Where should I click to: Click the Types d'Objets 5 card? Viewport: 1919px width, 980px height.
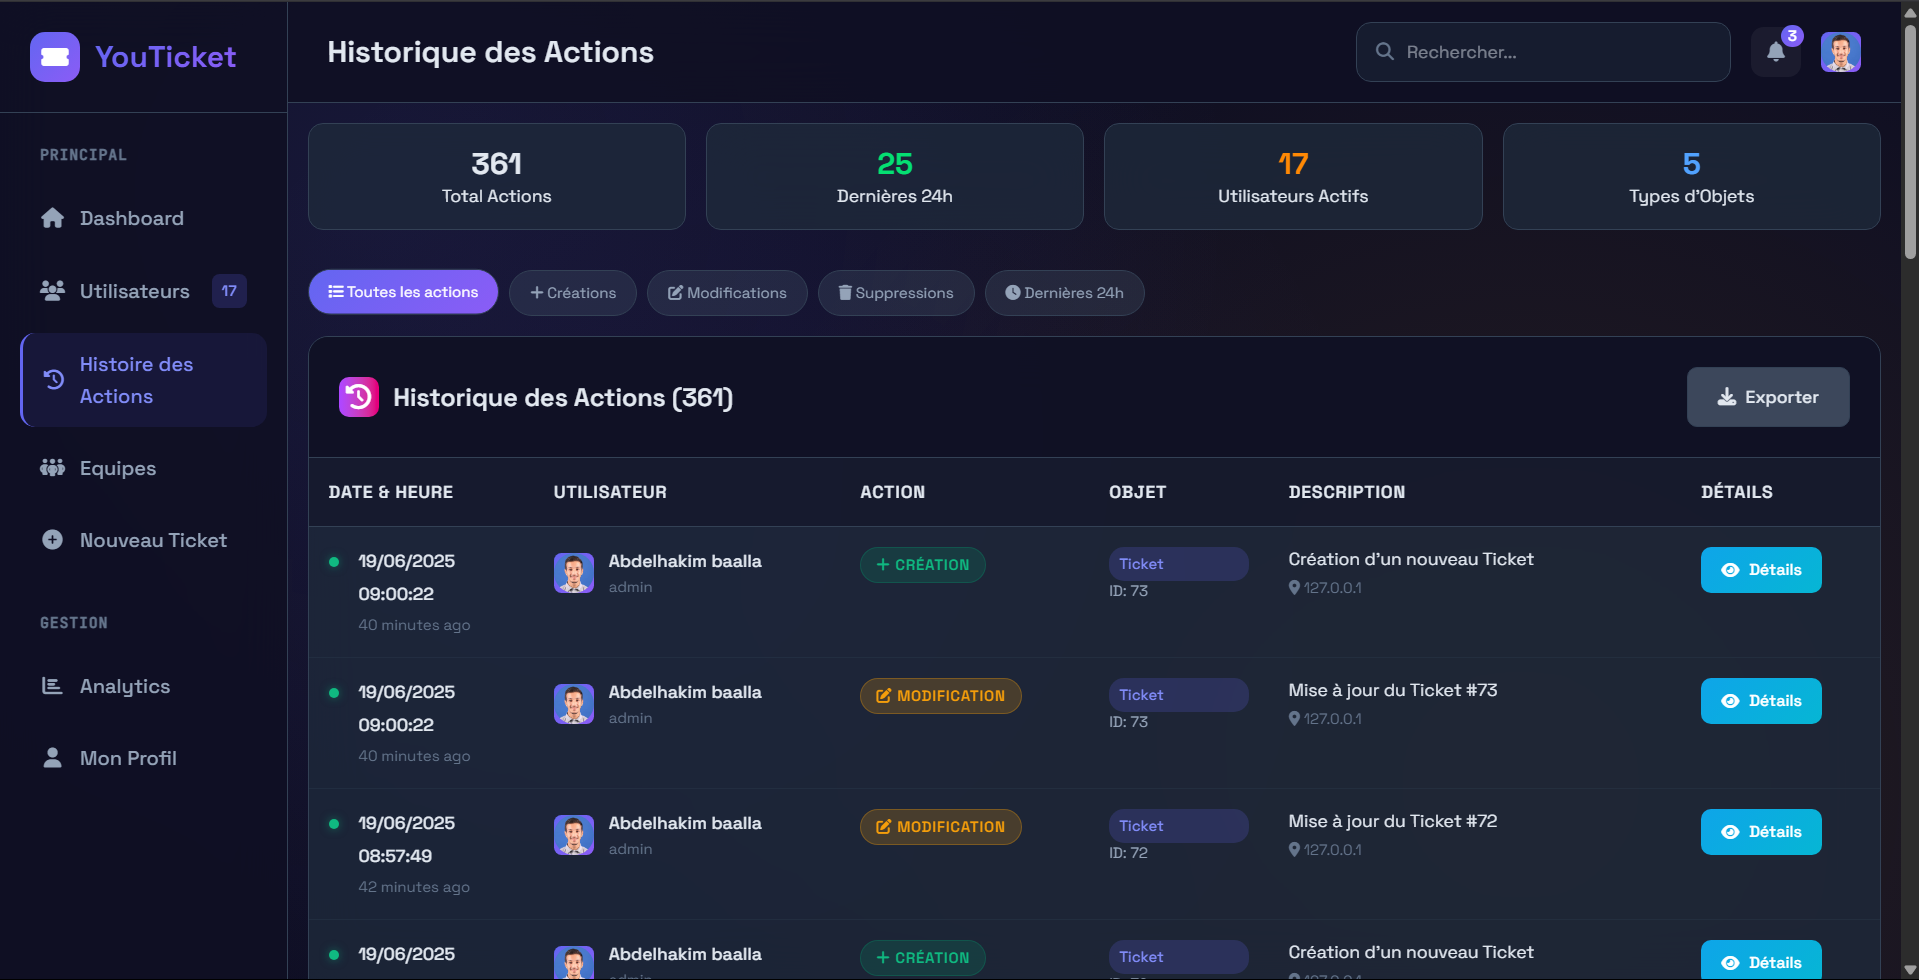pyautogui.click(x=1692, y=177)
